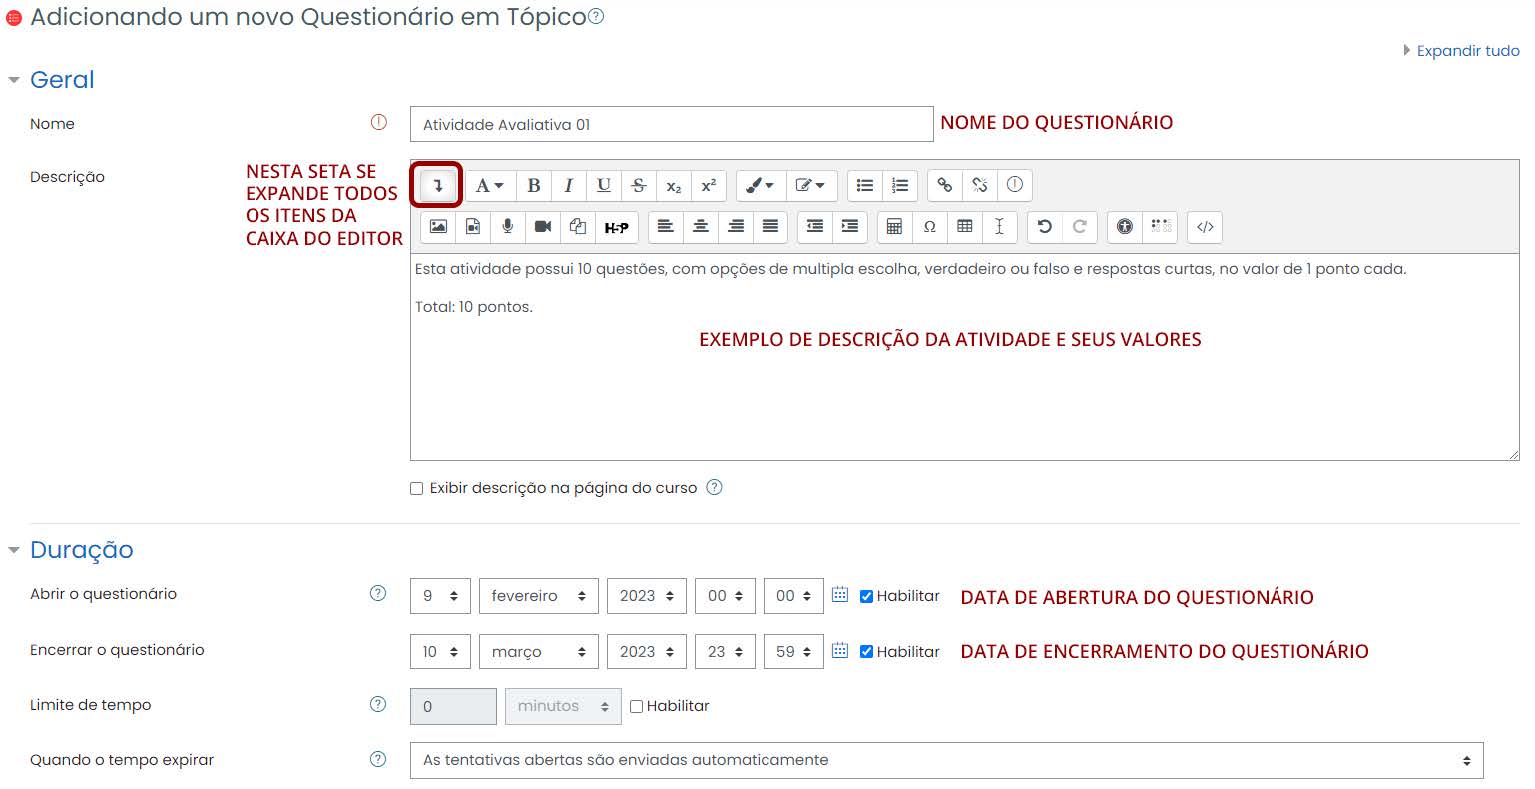Check 'Exibir descrição na página do curso'
This screenshot has height=789, width=1535.
click(417, 488)
